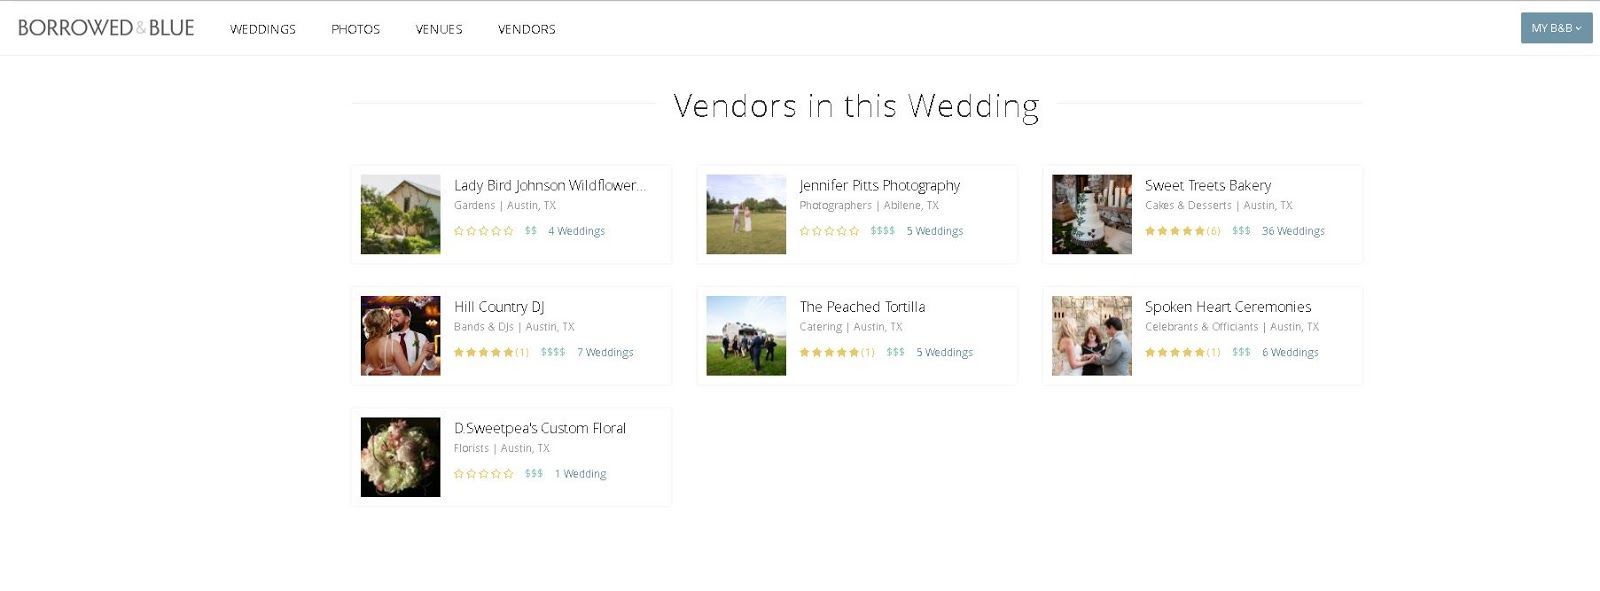The width and height of the screenshot is (1600, 591).
Task: Click the Borrowed & Blue logo
Action: (x=106, y=28)
